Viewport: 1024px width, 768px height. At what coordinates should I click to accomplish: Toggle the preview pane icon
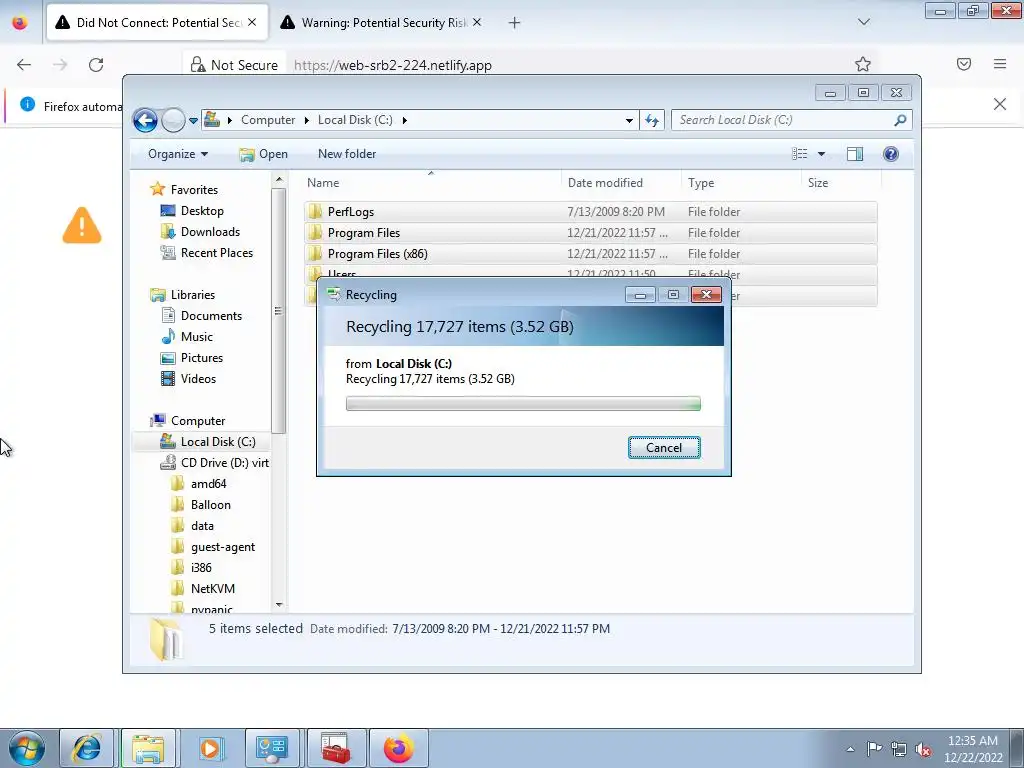point(854,154)
